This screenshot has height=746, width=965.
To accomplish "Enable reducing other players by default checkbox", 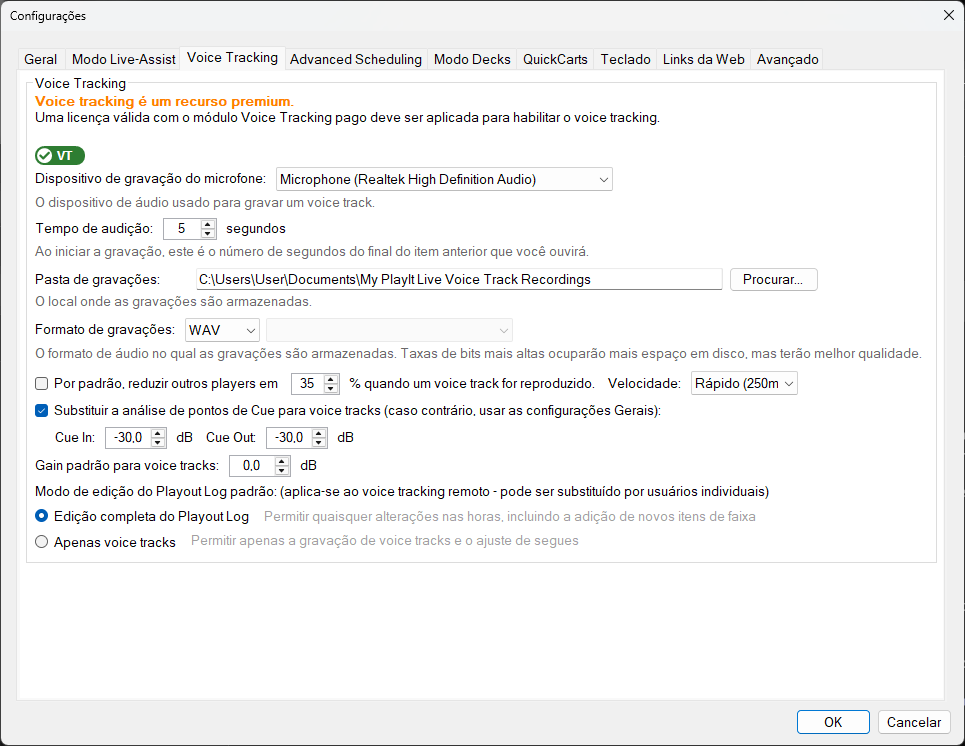I will (42, 383).
